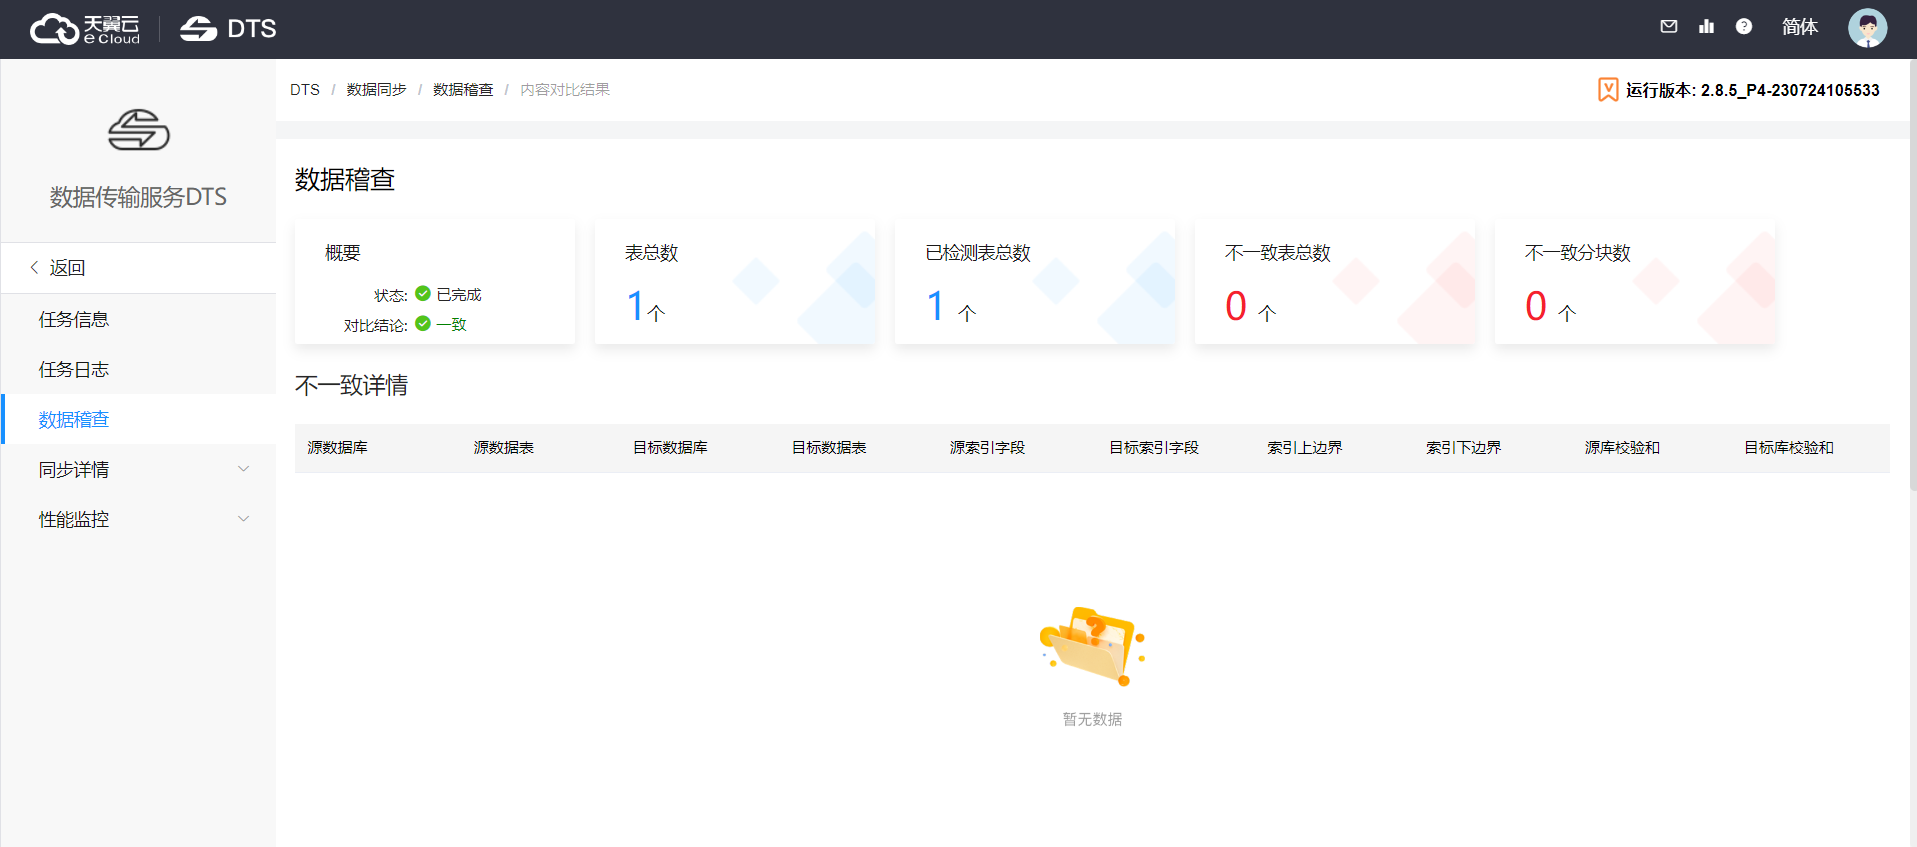
Task: Click the orange version bookmark icon
Action: click(x=1607, y=90)
